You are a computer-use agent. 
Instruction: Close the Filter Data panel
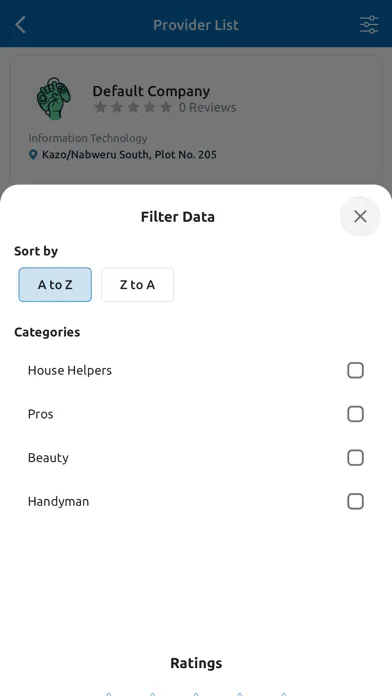(x=360, y=217)
